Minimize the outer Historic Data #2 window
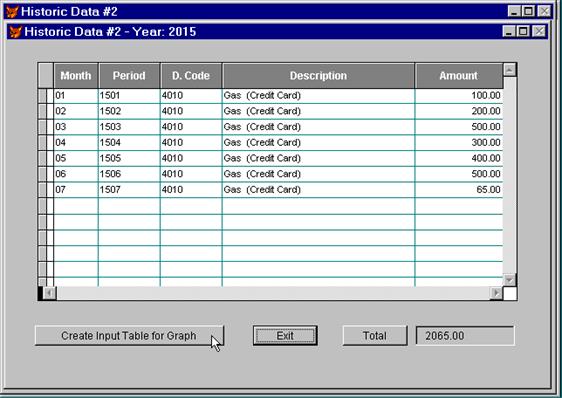The width and height of the screenshot is (562, 398). (x=514, y=11)
